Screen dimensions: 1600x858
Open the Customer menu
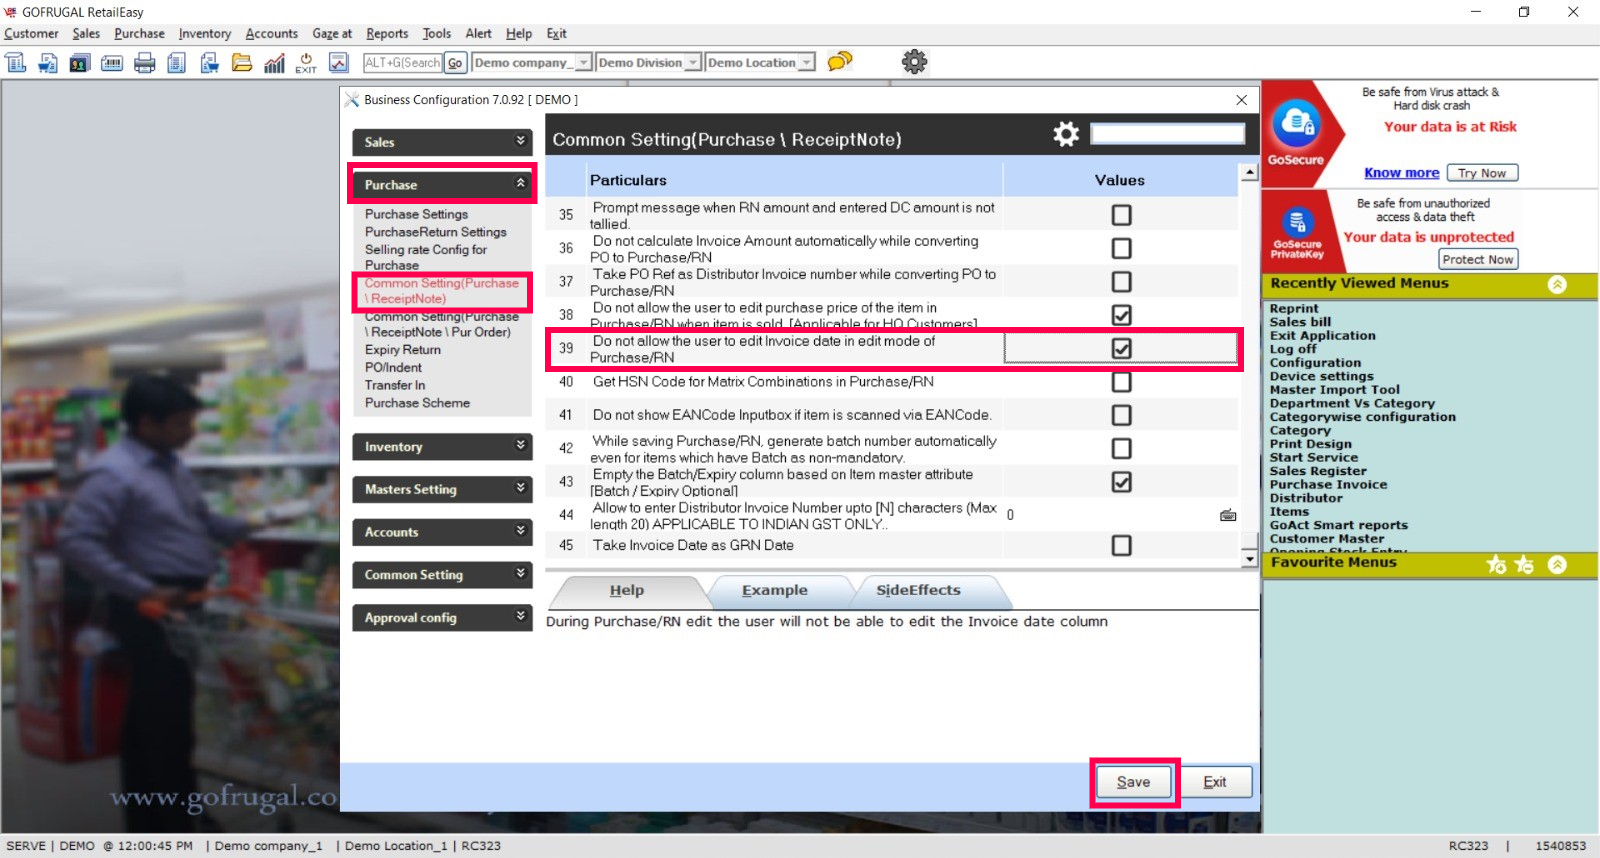pyautogui.click(x=31, y=34)
